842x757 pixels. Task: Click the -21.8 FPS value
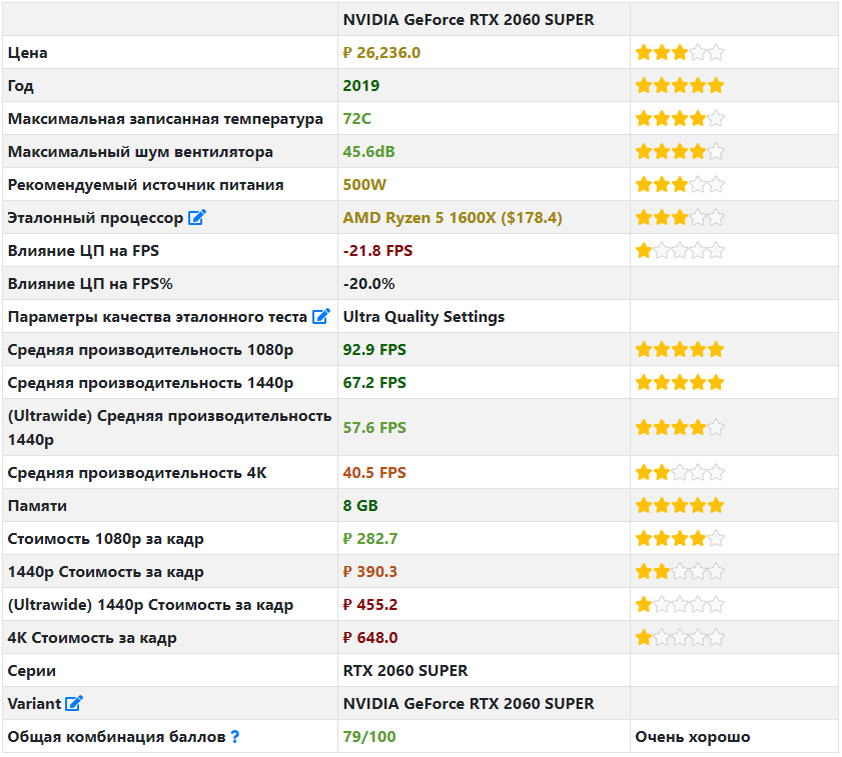(x=378, y=251)
